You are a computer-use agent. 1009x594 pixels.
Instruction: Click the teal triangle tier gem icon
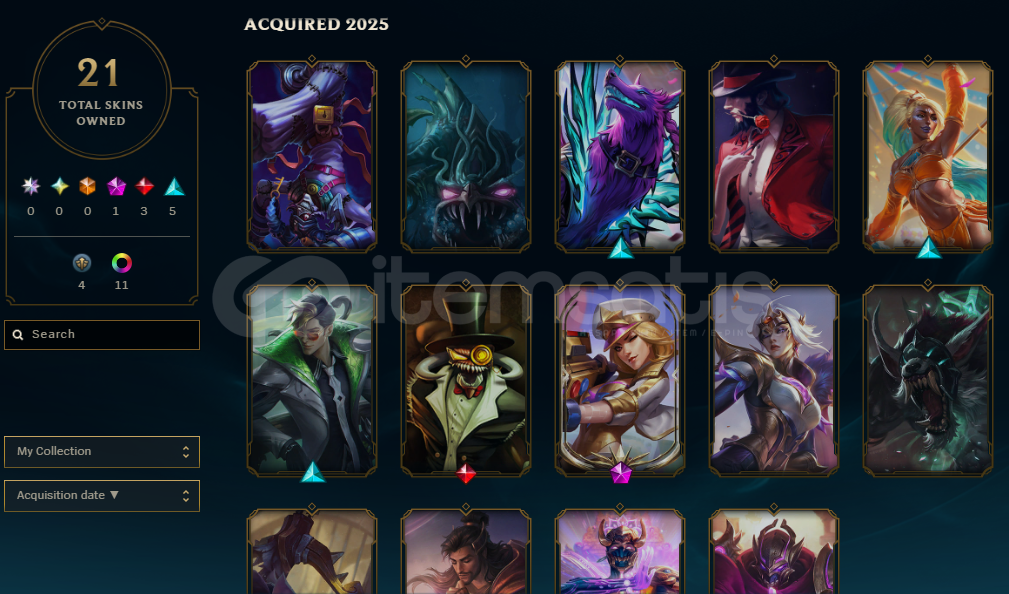(174, 187)
